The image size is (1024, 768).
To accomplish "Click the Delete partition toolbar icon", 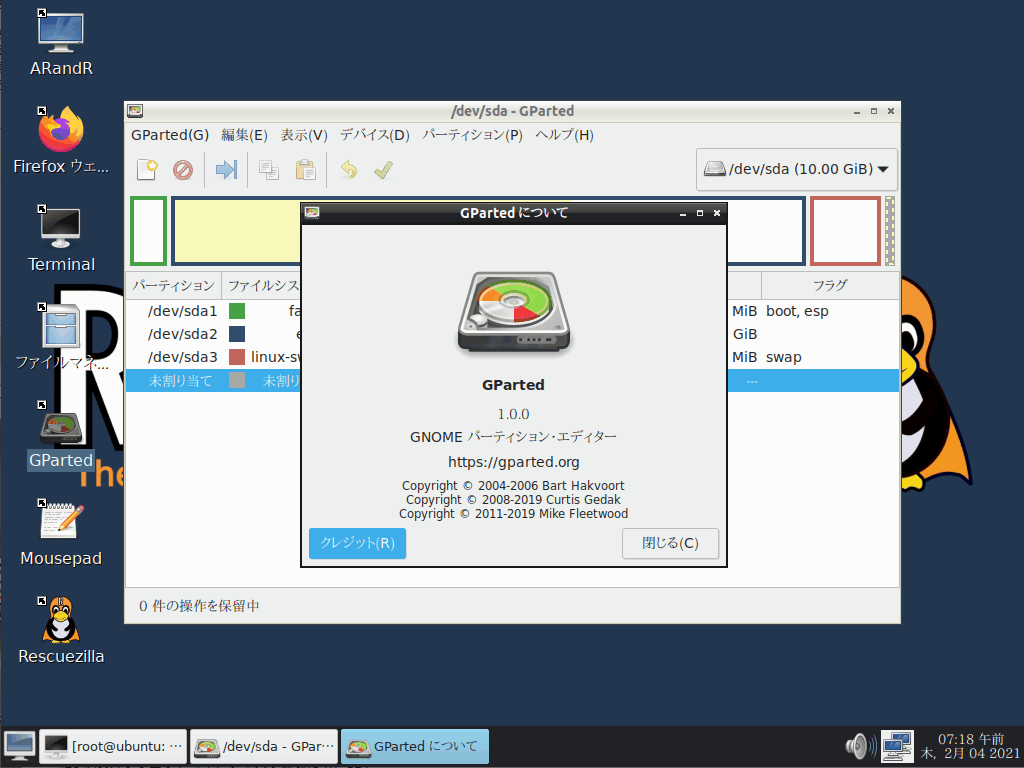I will coord(183,170).
